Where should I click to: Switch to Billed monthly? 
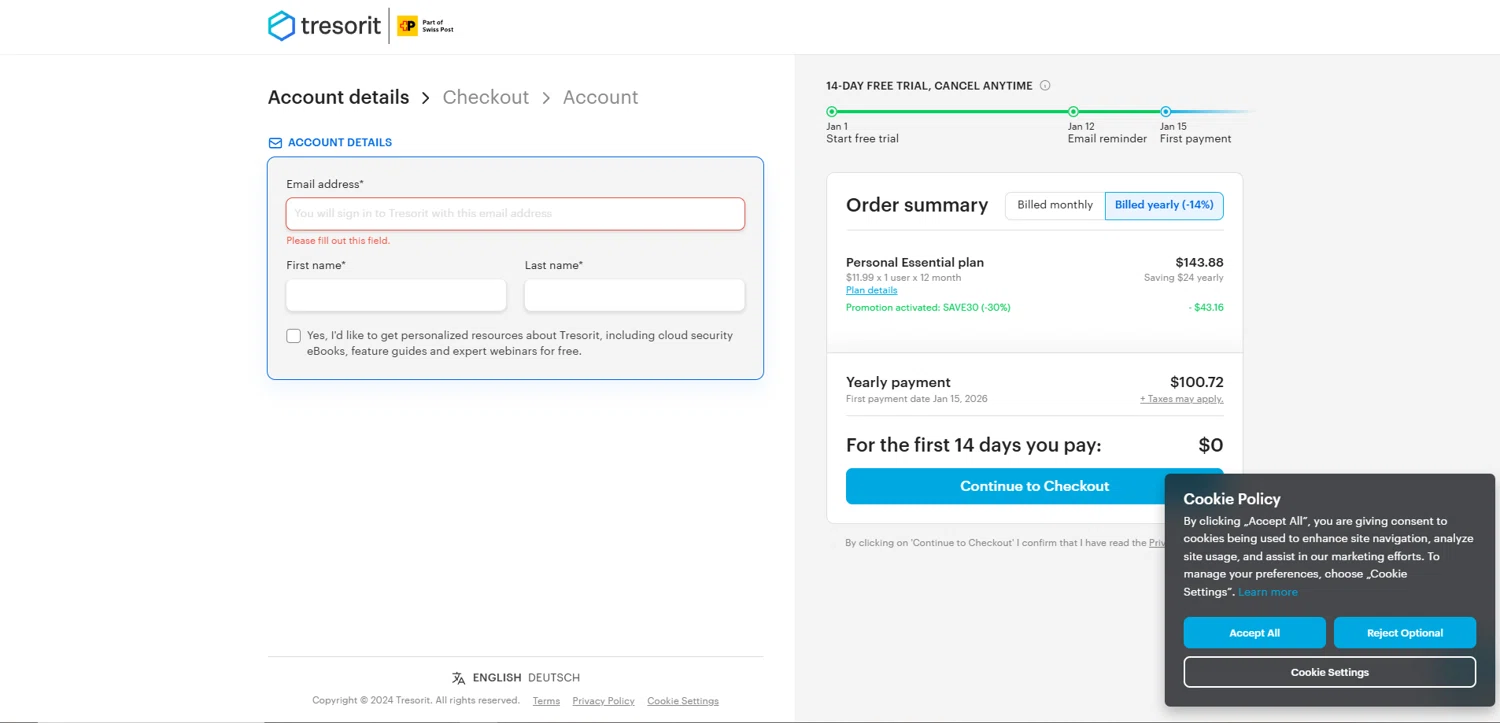1055,205
